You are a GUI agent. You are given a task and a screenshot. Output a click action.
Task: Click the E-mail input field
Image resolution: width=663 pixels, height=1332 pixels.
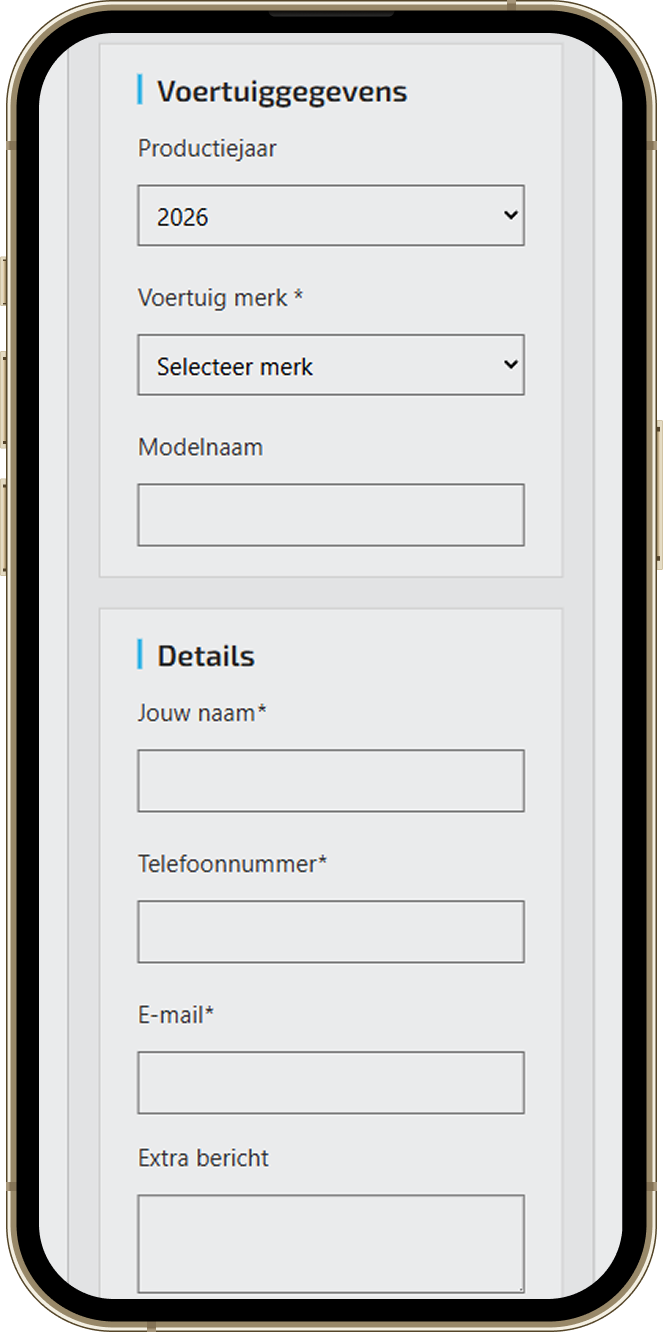pyautogui.click(x=330, y=1082)
